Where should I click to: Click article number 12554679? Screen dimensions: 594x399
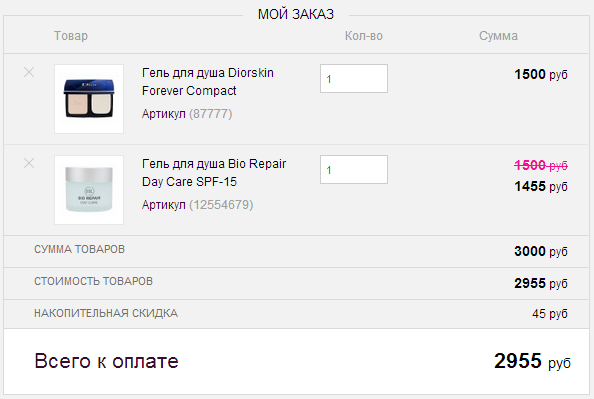[x=221, y=205]
